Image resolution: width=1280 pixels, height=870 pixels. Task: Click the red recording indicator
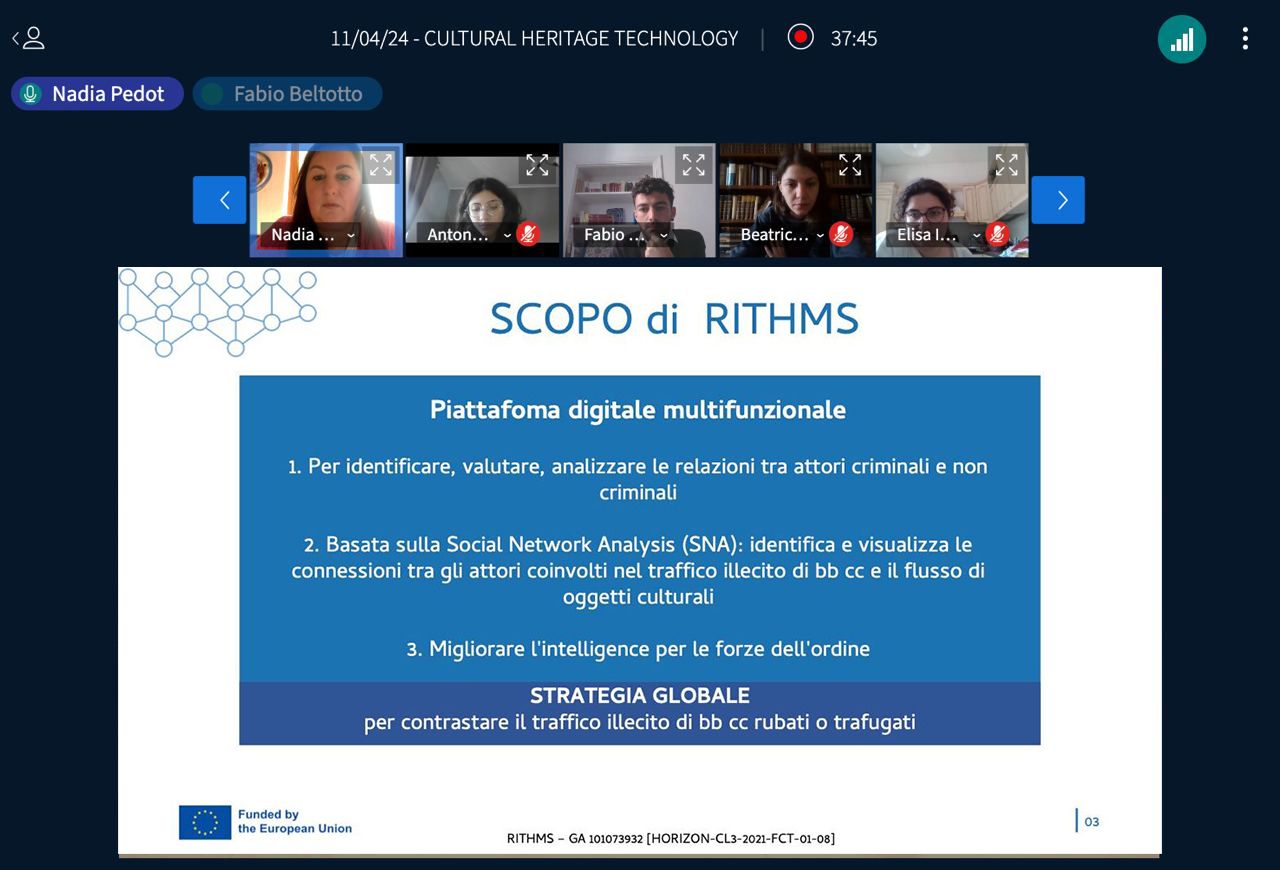tap(800, 38)
